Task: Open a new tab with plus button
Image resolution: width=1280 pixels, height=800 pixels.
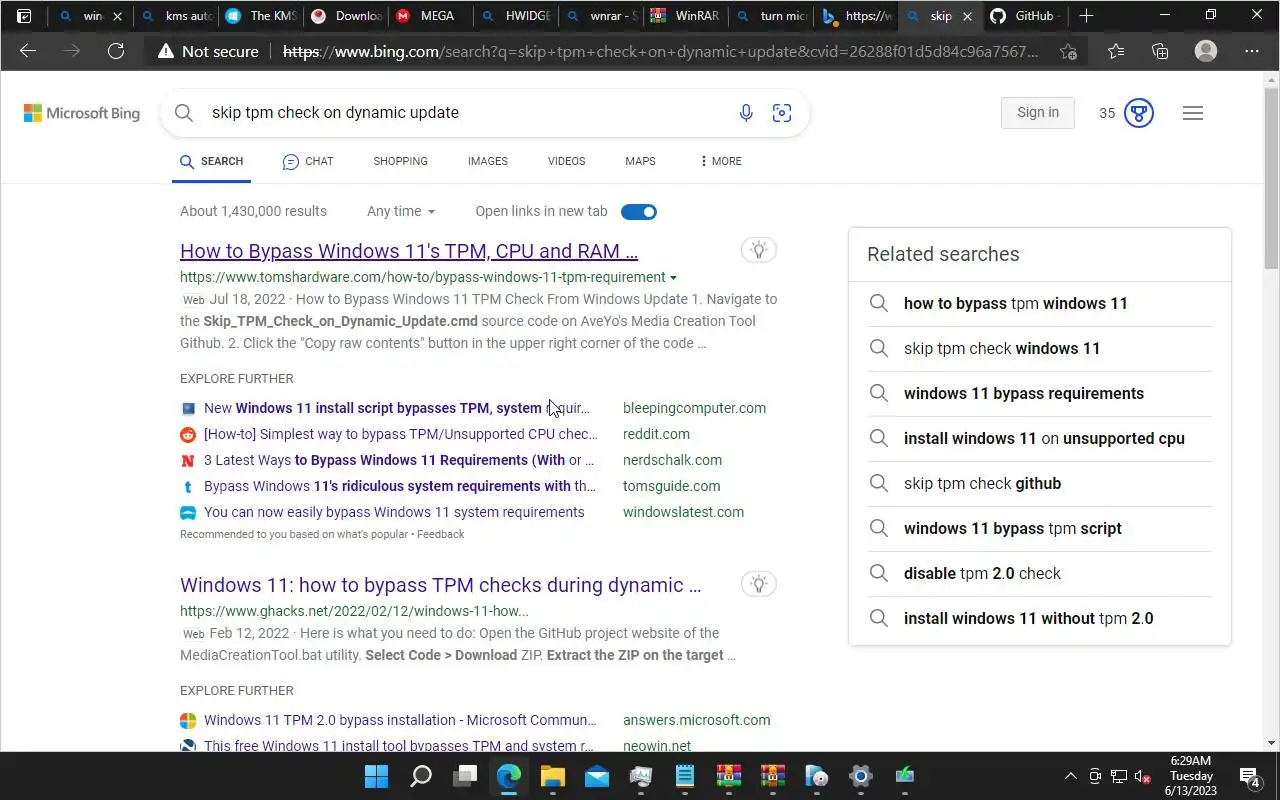Action: (x=1086, y=16)
